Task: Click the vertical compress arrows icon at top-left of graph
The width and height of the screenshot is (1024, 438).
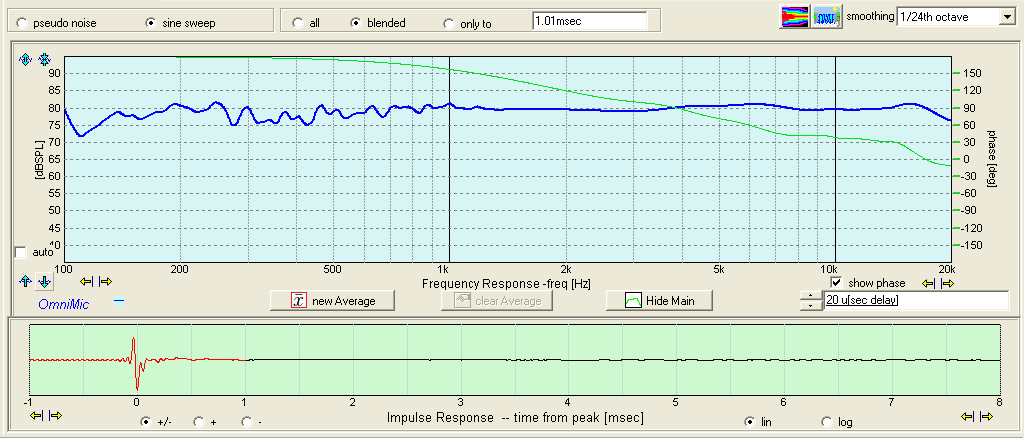Action: point(44,60)
